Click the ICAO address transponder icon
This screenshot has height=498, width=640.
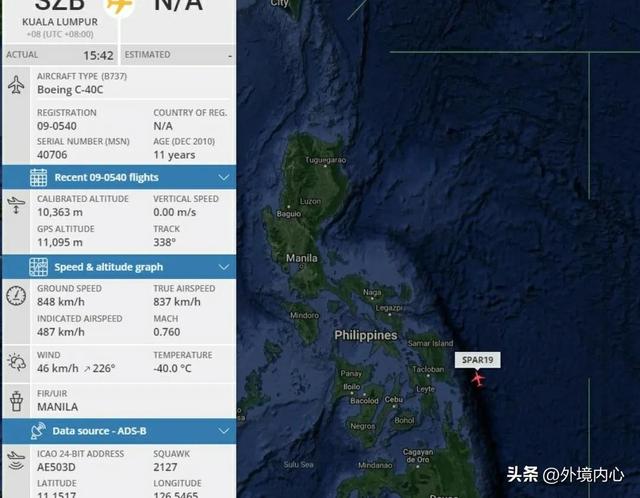[16, 461]
